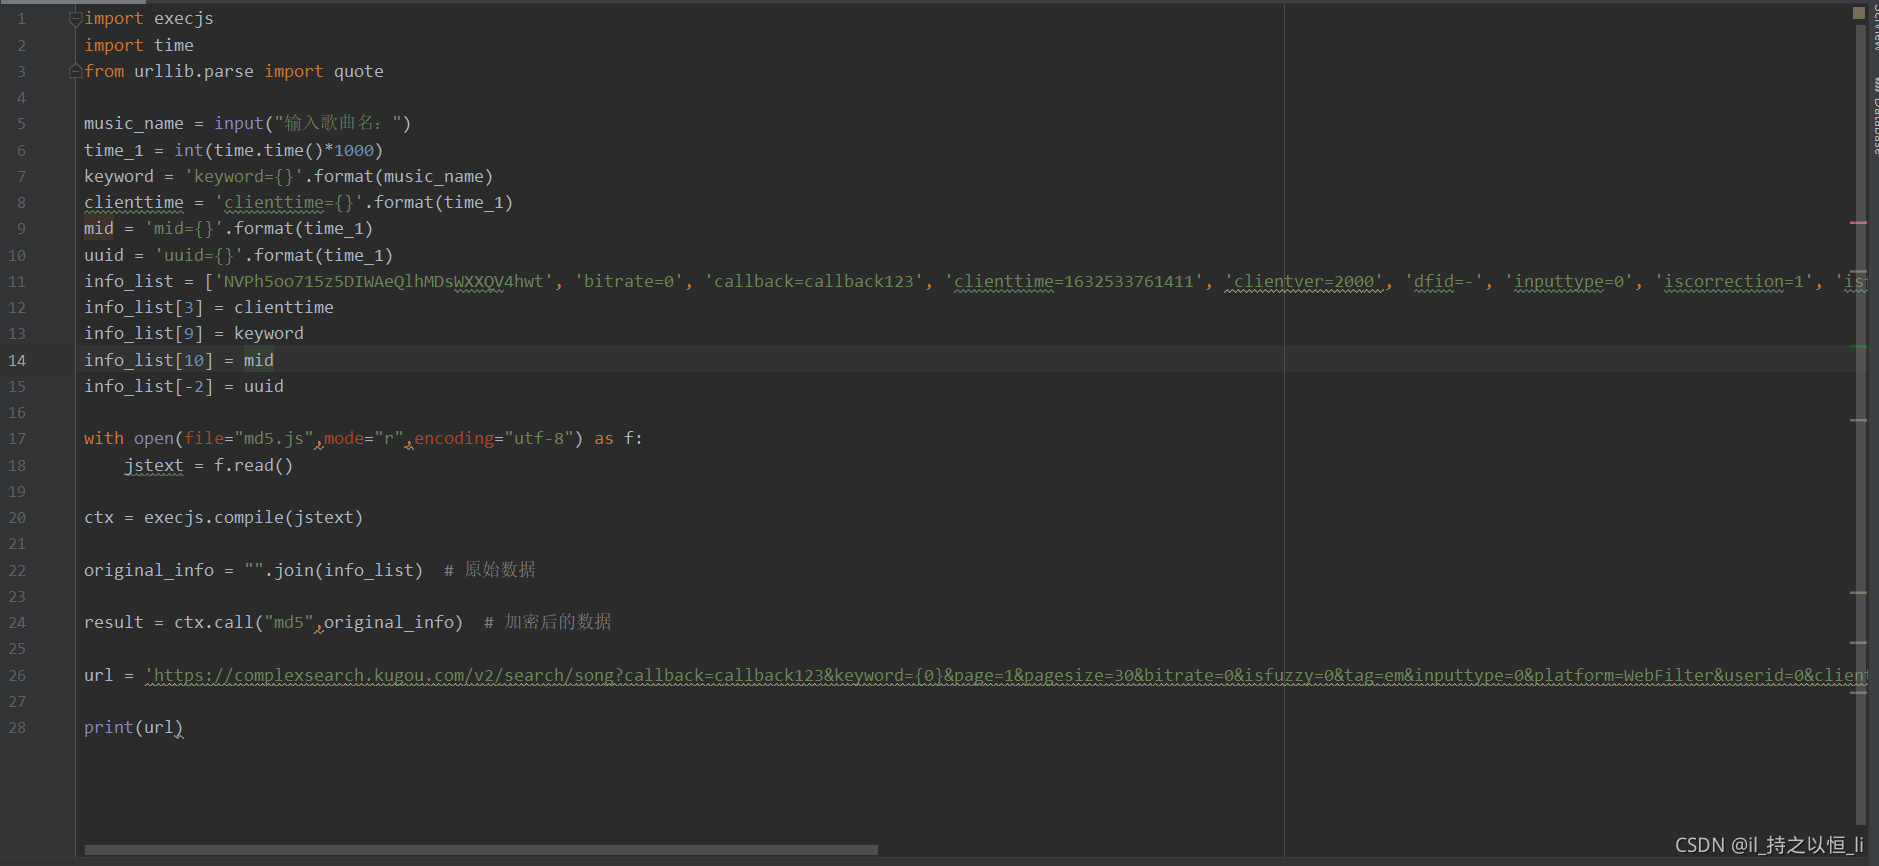Click line number 14 in the gutter

pos(17,360)
